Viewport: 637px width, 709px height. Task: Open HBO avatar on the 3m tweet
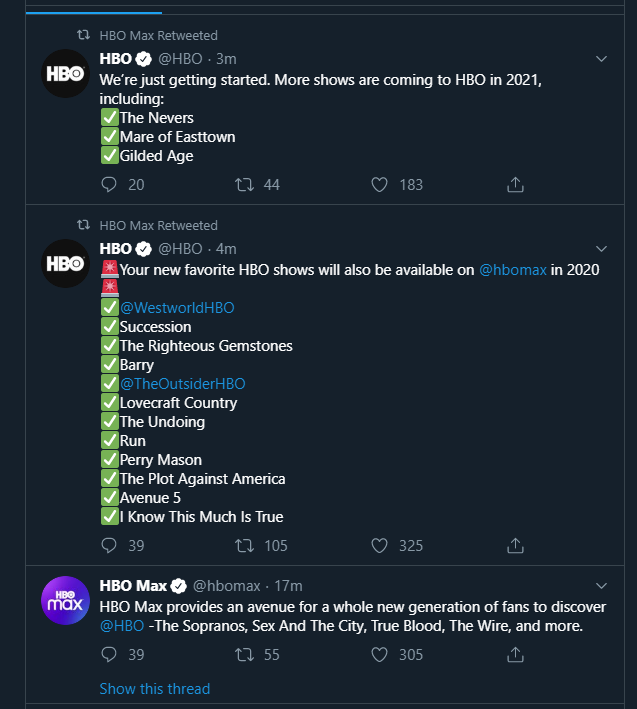point(66,74)
